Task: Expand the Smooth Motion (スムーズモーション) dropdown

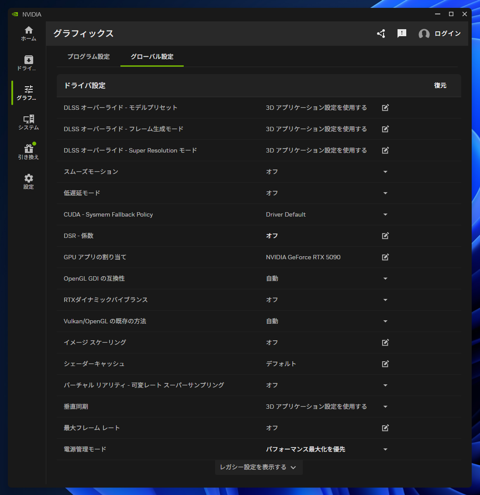Action: pos(385,172)
